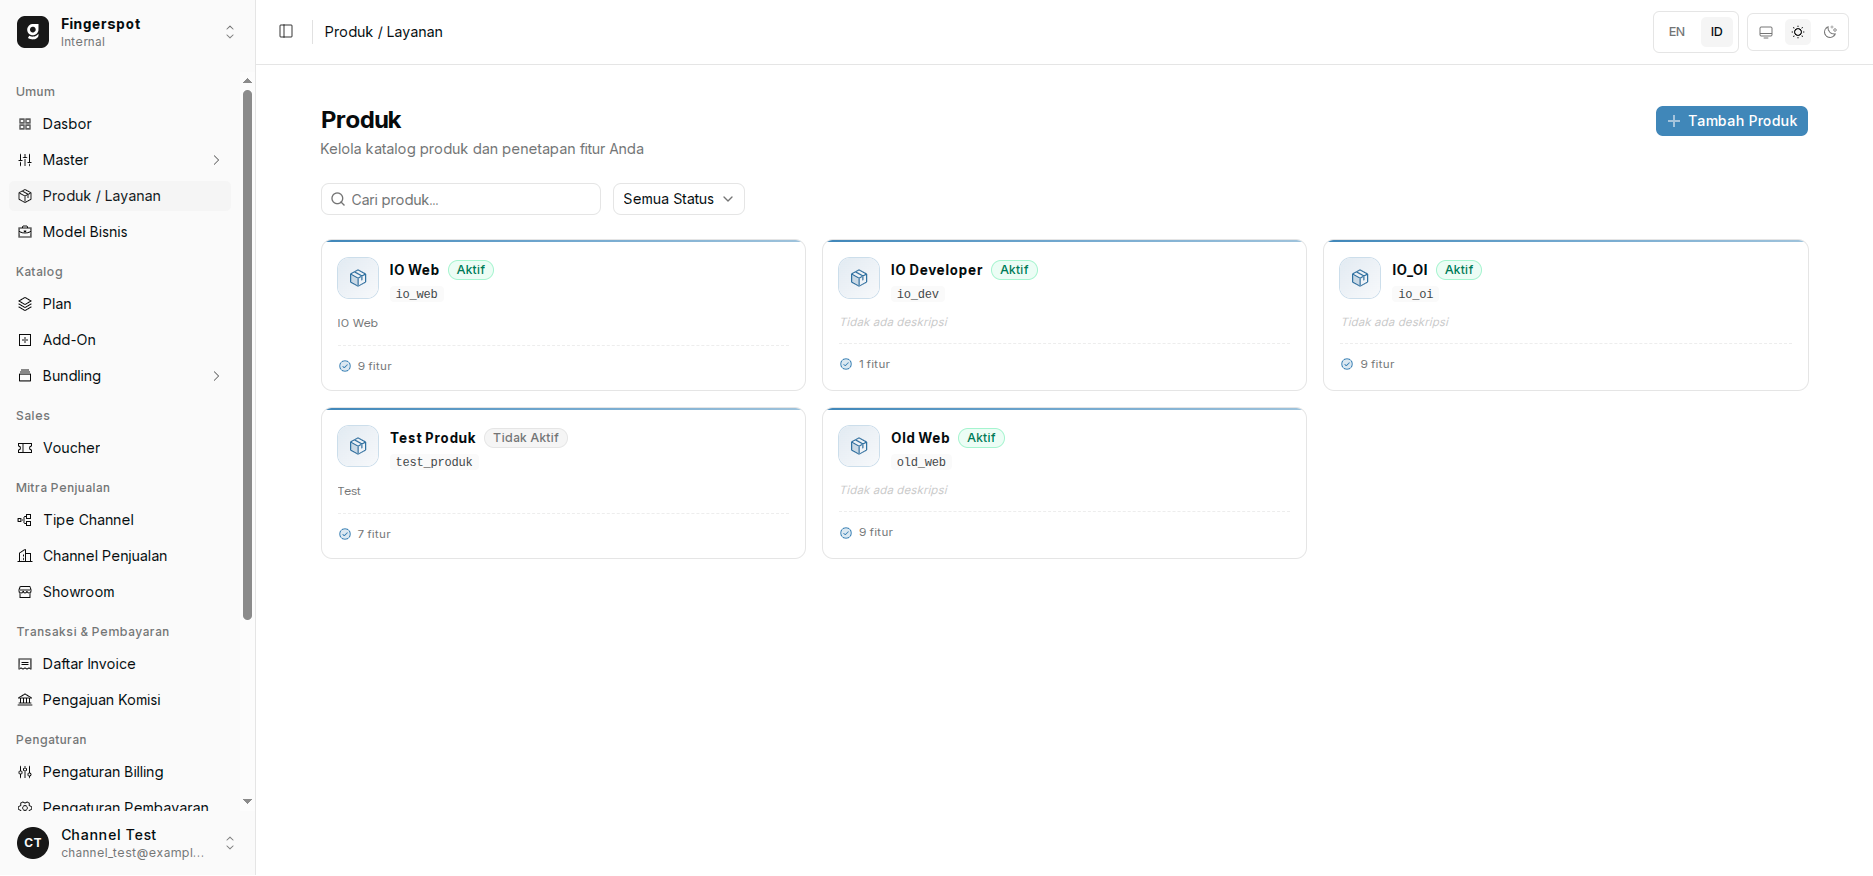Open the Test Produk product title
This screenshot has width=1873, height=876.
pyautogui.click(x=433, y=438)
